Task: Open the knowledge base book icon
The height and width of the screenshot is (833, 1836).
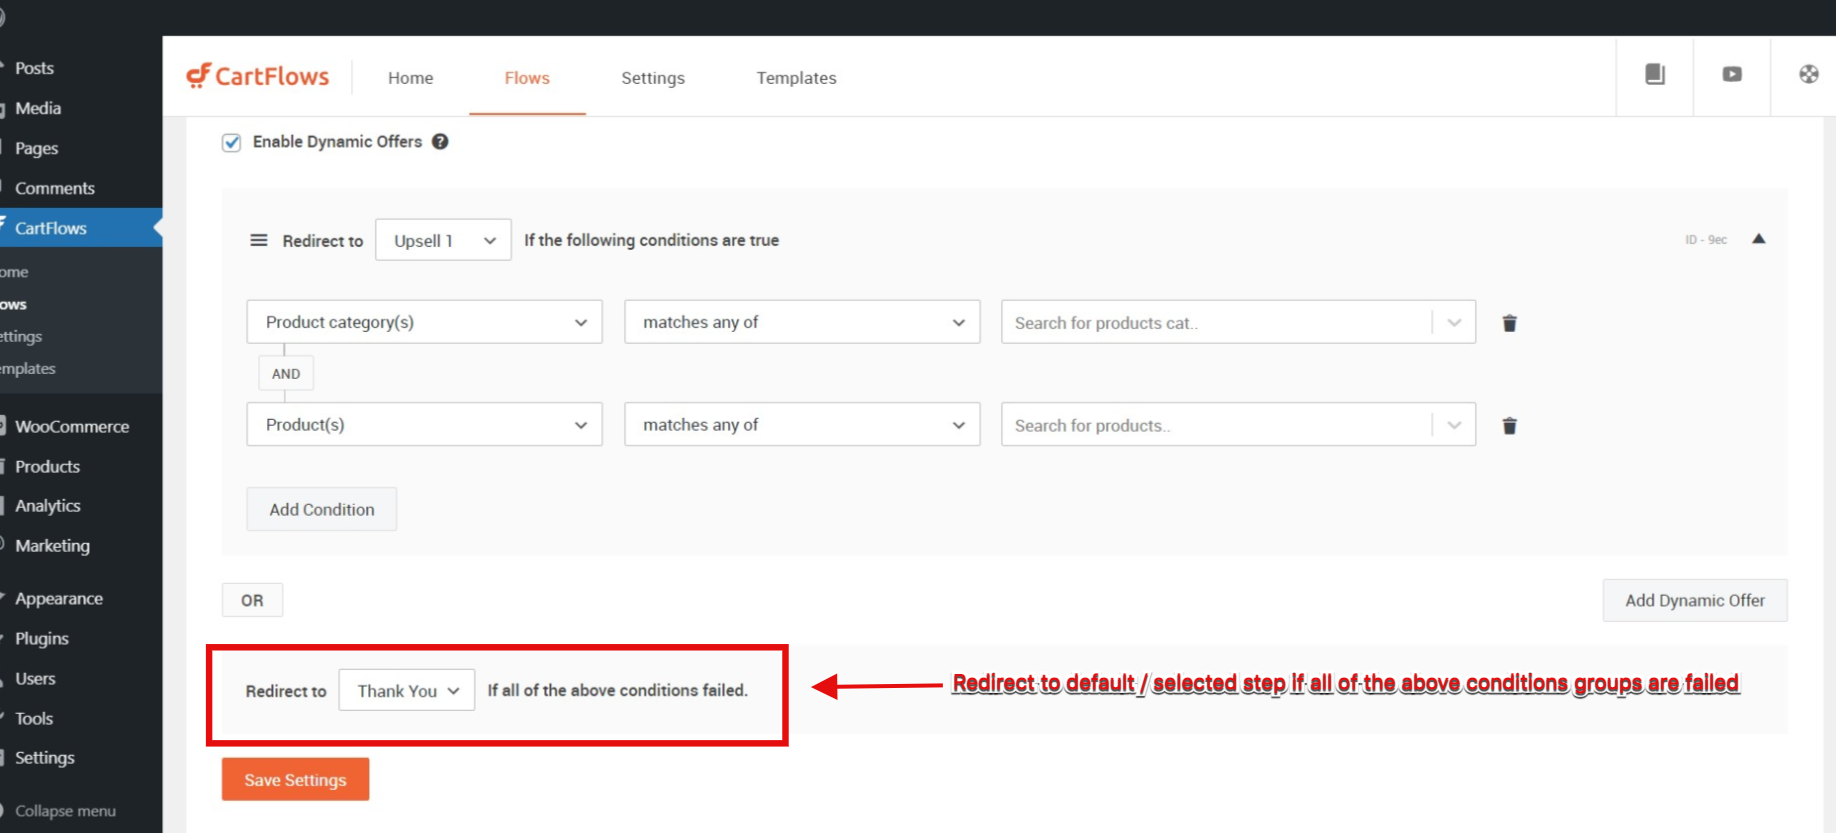Action: (x=1655, y=74)
